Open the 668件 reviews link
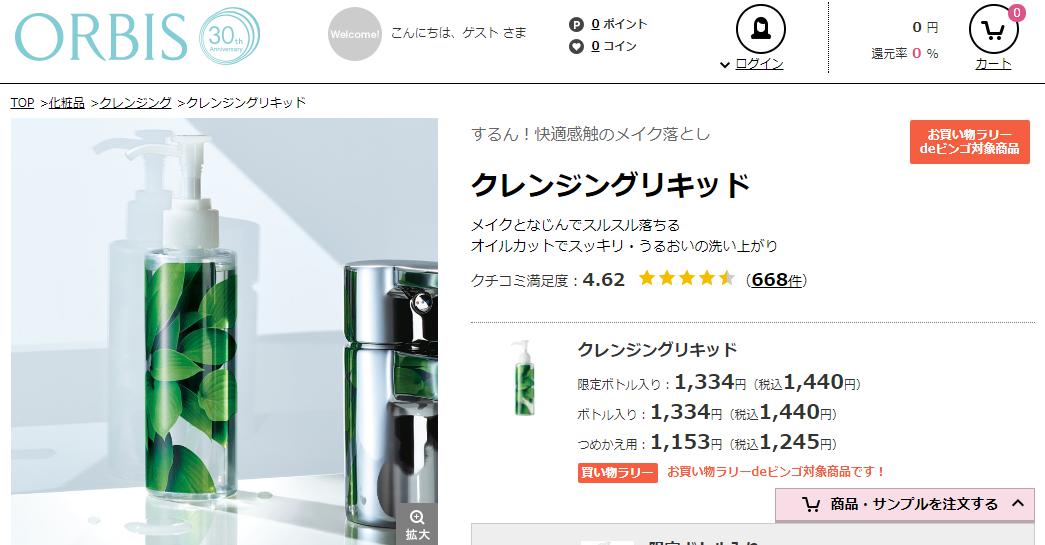Viewport: 1045px width, 545px height. 776,280
